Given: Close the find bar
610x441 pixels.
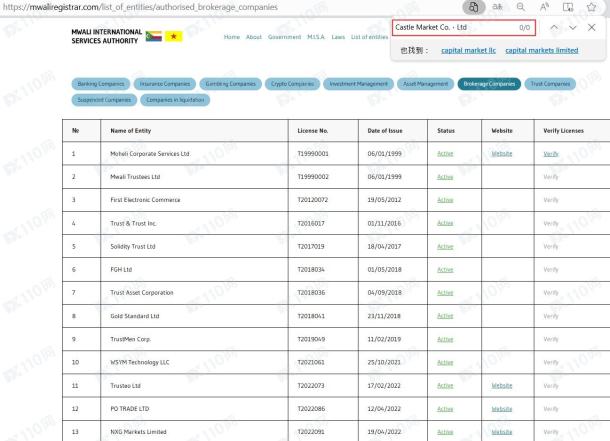Looking at the screenshot, I should point(592,27).
